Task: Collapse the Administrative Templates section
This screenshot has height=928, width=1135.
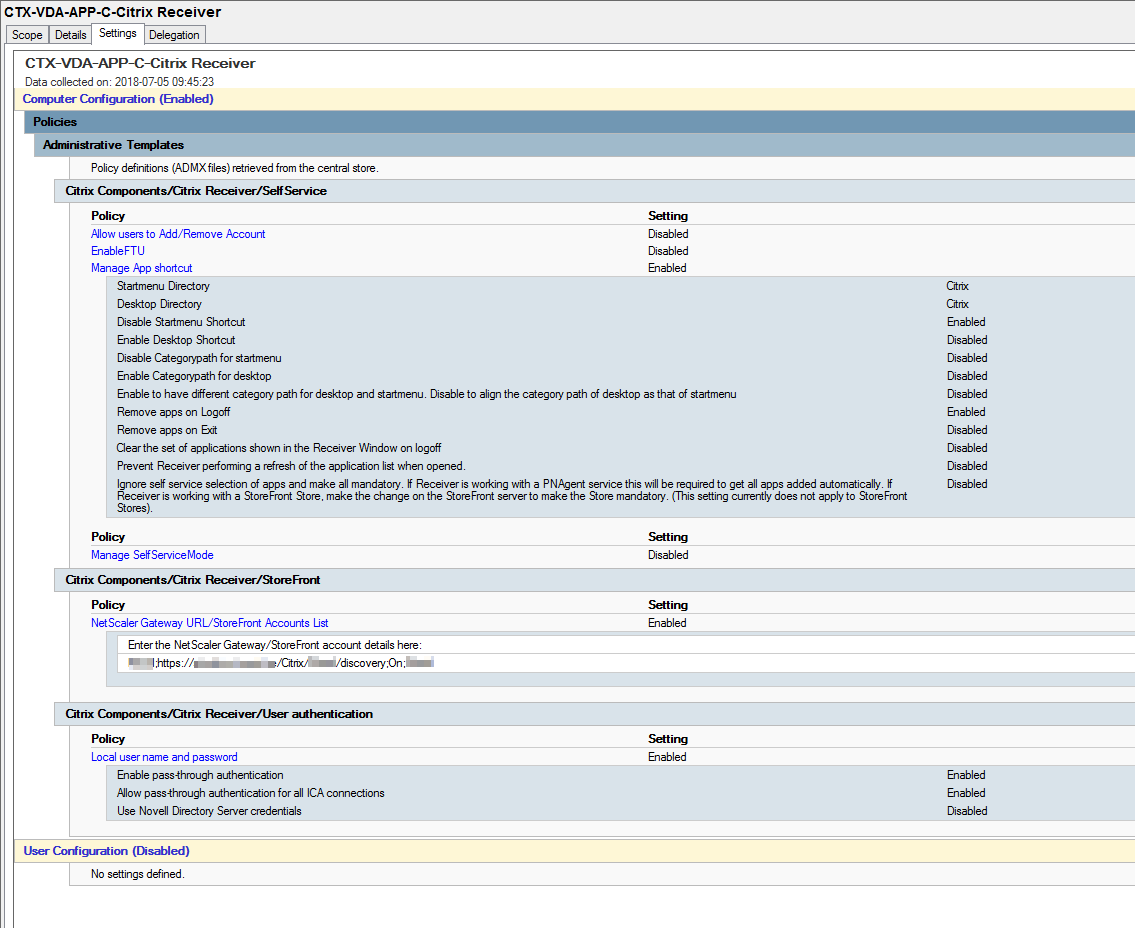Action: point(112,145)
